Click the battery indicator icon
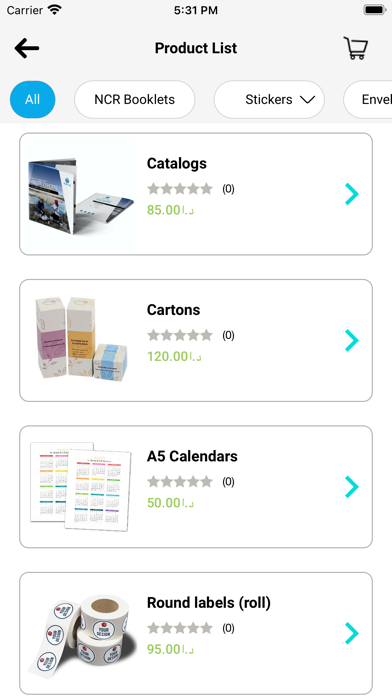This screenshot has width=392, height=696. [375, 10]
